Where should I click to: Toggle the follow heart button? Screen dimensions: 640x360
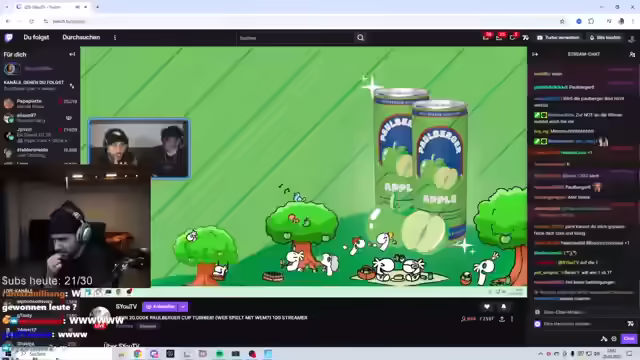(487, 307)
